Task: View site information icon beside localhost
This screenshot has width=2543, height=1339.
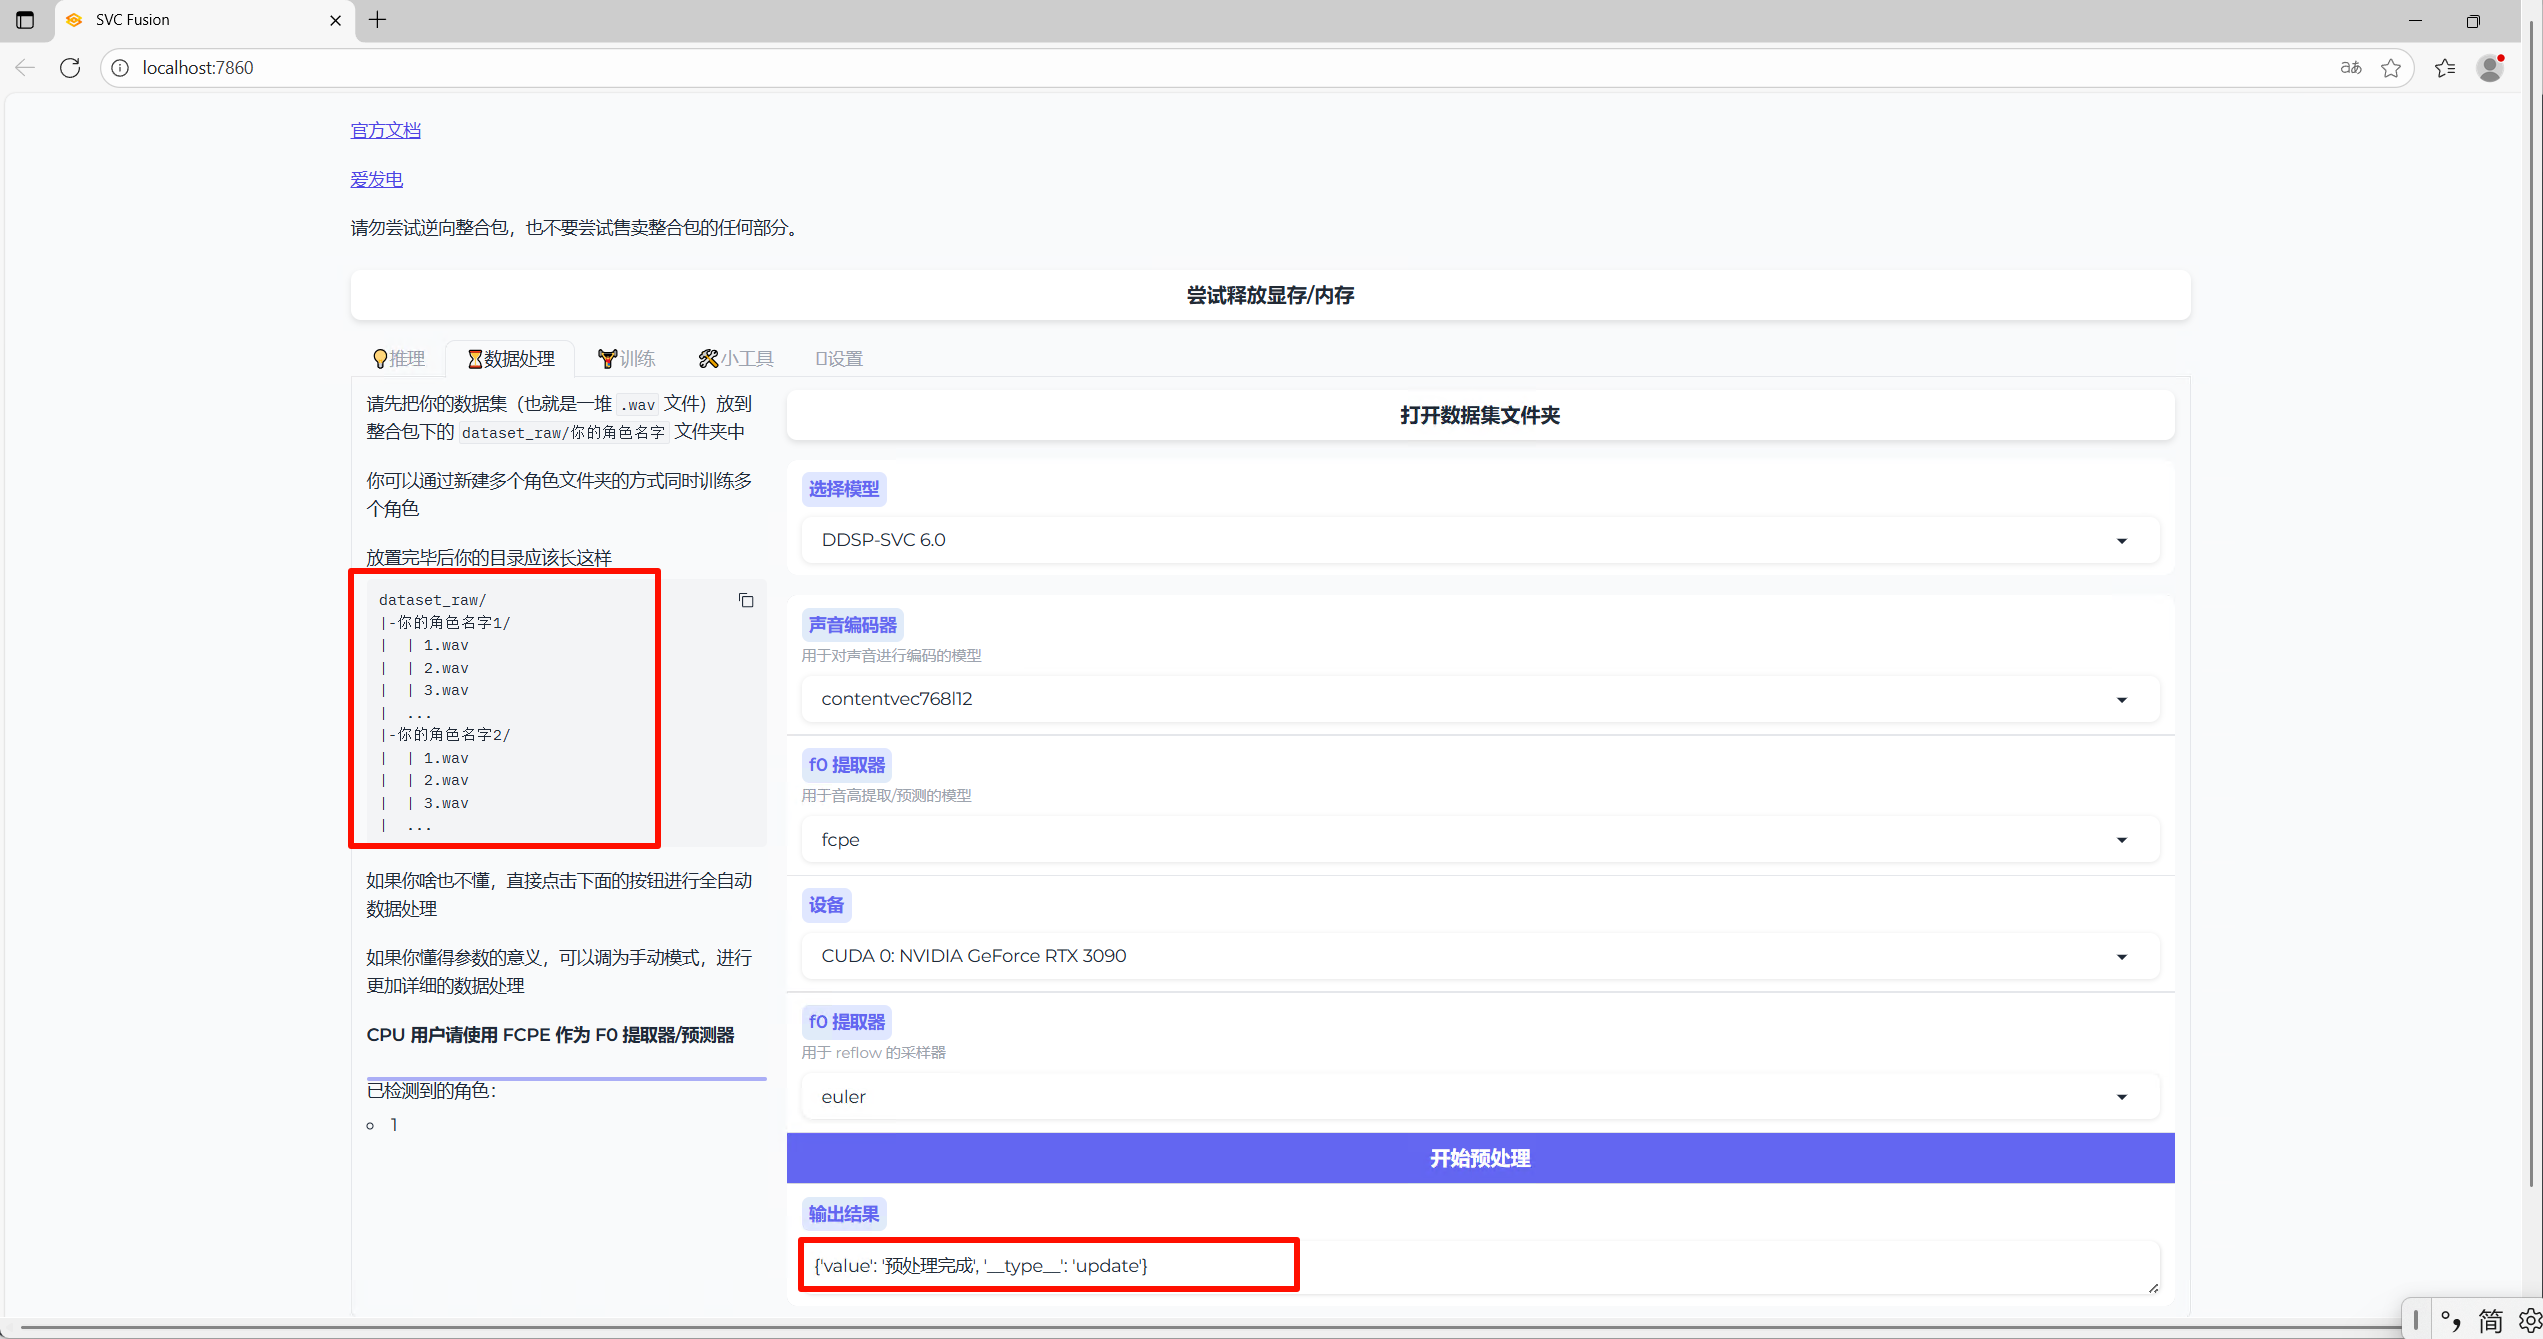Action: (120, 67)
